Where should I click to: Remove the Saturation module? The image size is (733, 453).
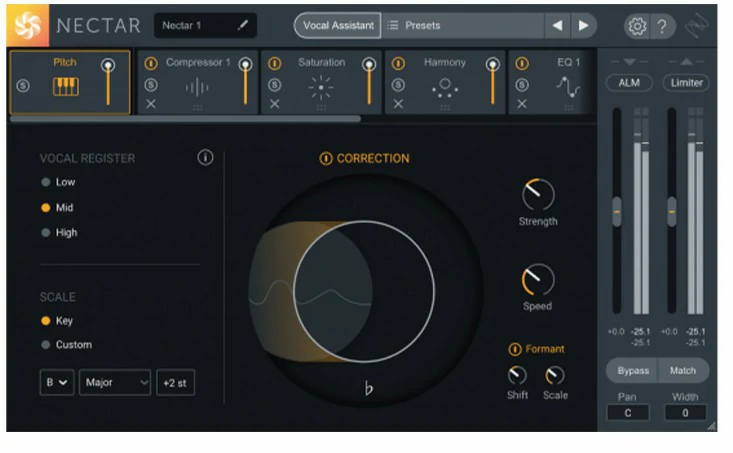[x=274, y=104]
